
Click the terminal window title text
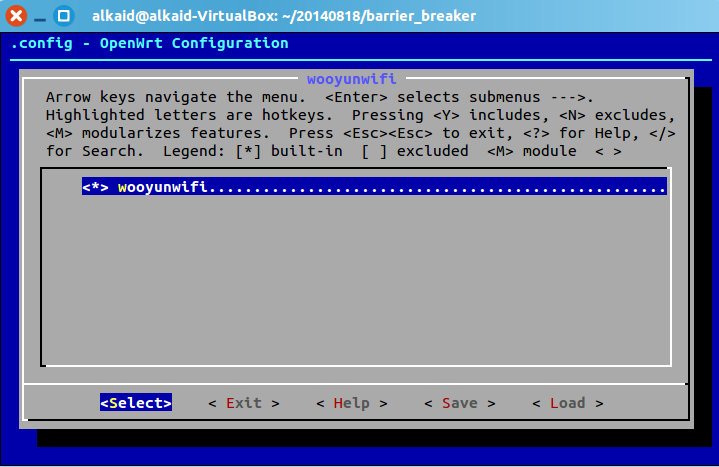[284, 16]
